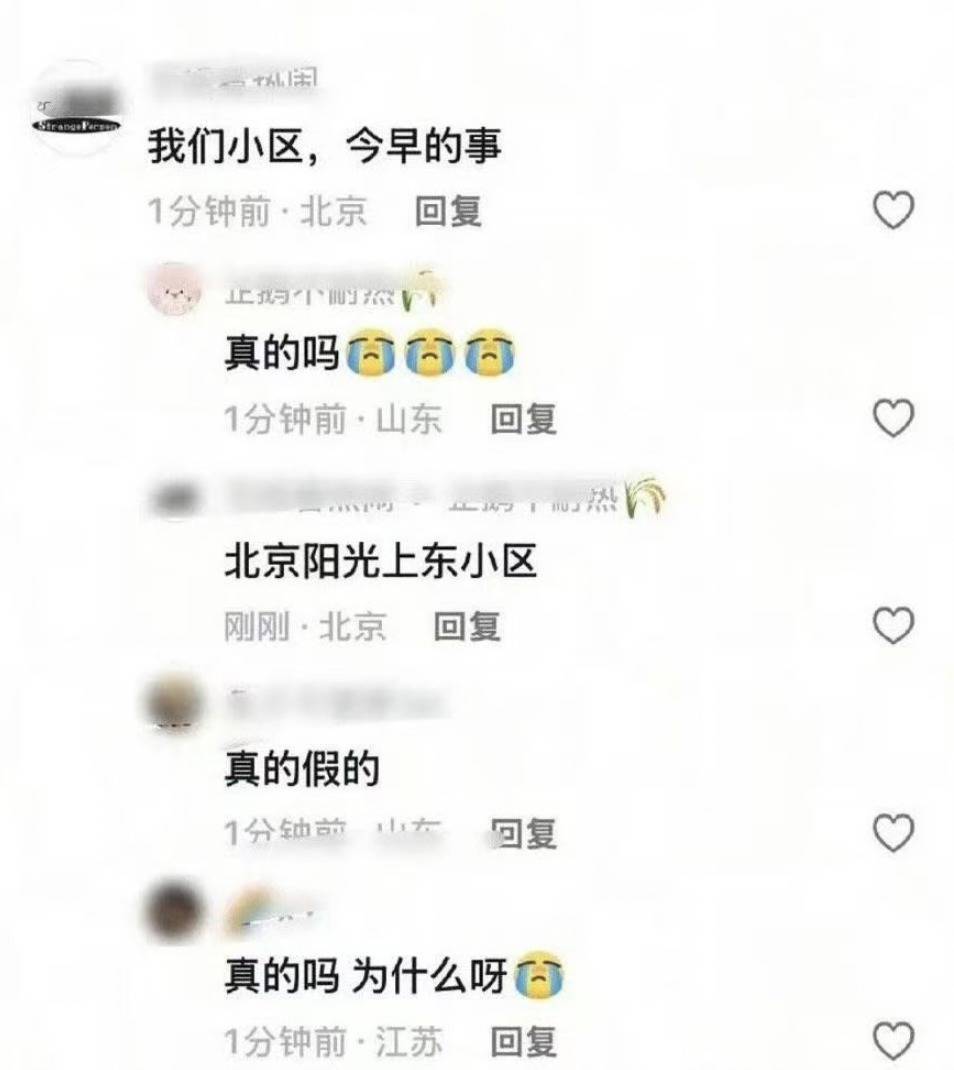The image size is (954, 1070).
Task: Like the comment "我们小区，今早的事"
Action: [x=894, y=209]
